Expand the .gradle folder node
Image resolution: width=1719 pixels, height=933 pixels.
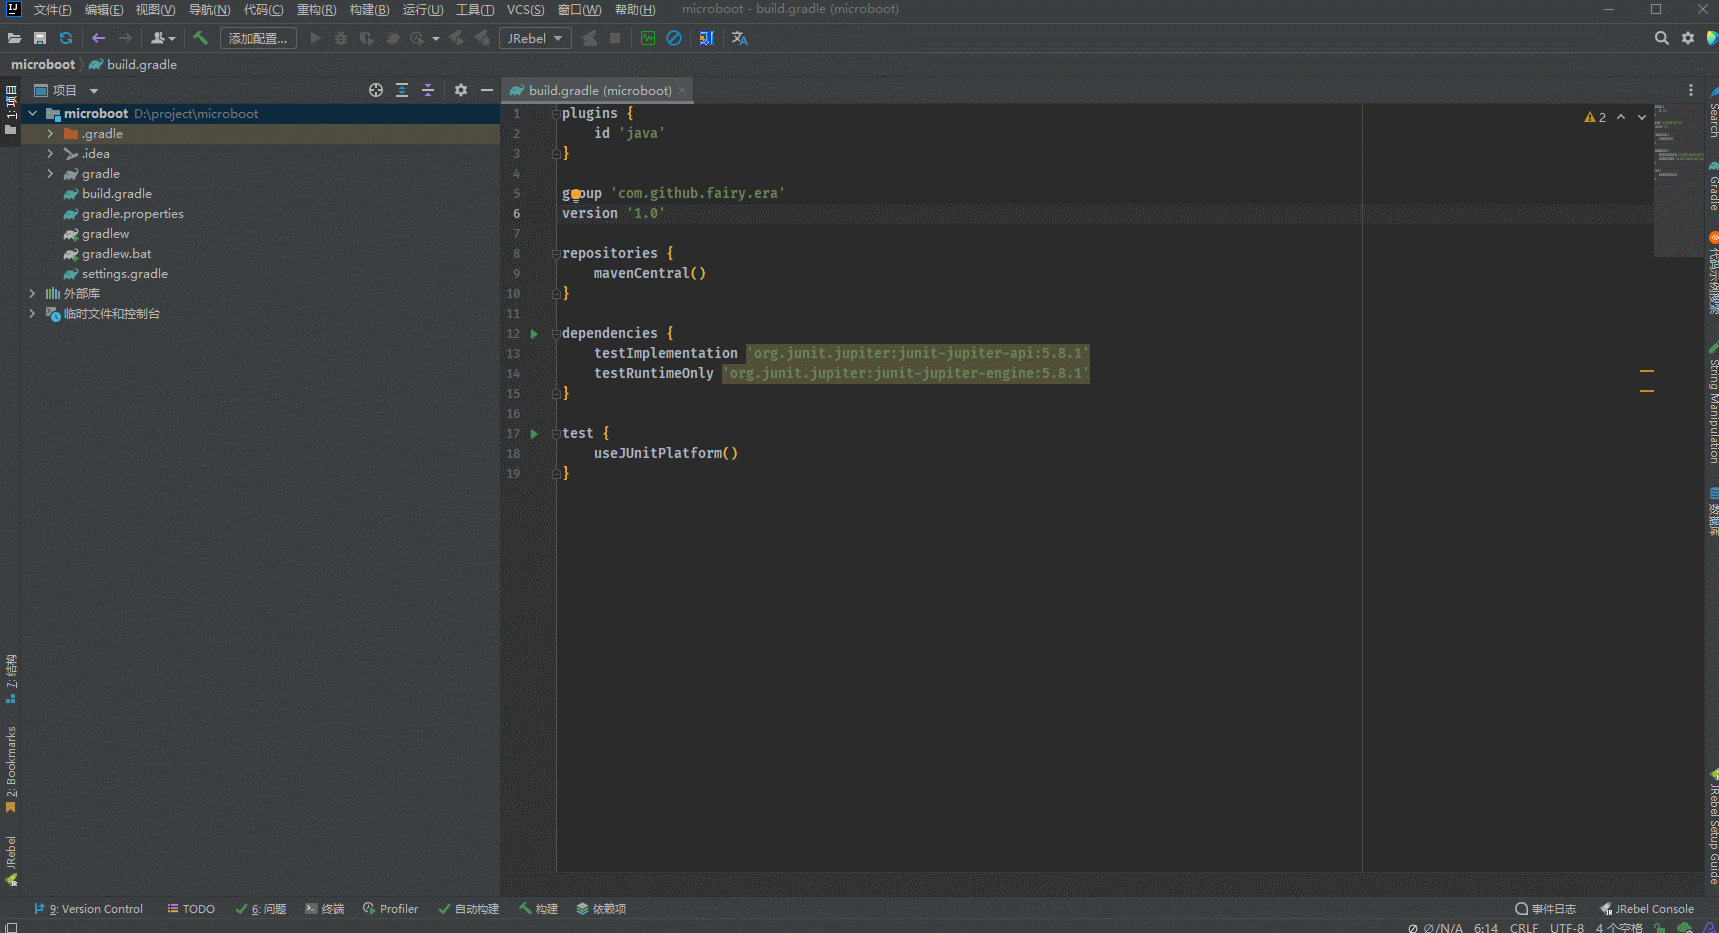click(x=50, y=134)
